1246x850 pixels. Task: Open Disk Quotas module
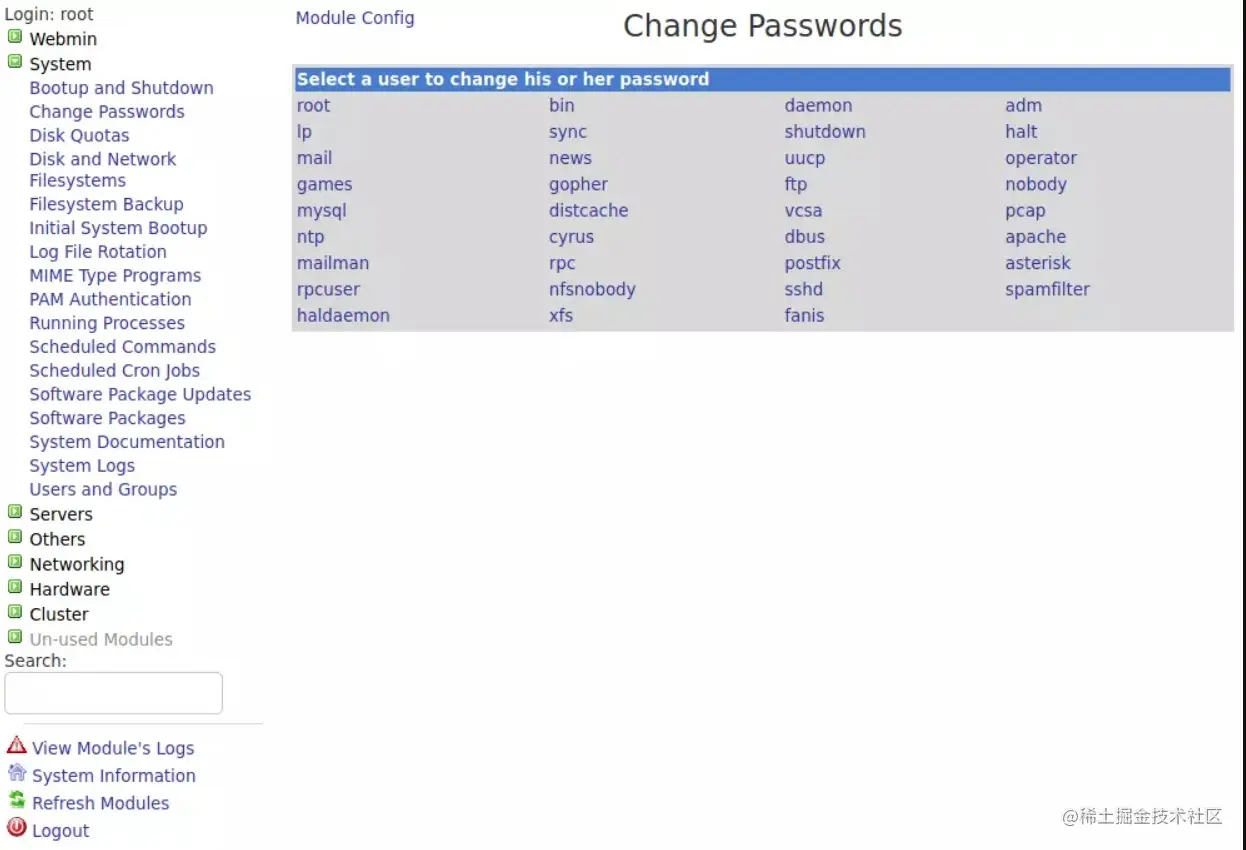79,135
